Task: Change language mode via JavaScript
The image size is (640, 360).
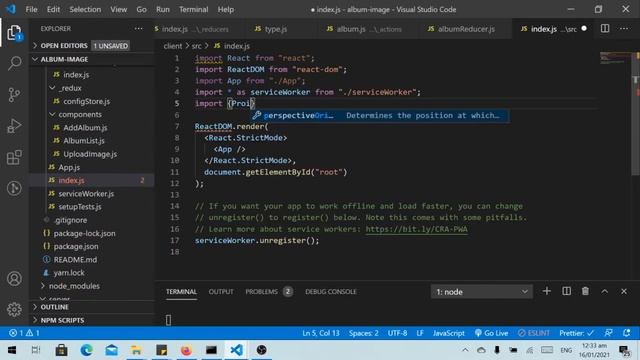Action: click(449, 333)
